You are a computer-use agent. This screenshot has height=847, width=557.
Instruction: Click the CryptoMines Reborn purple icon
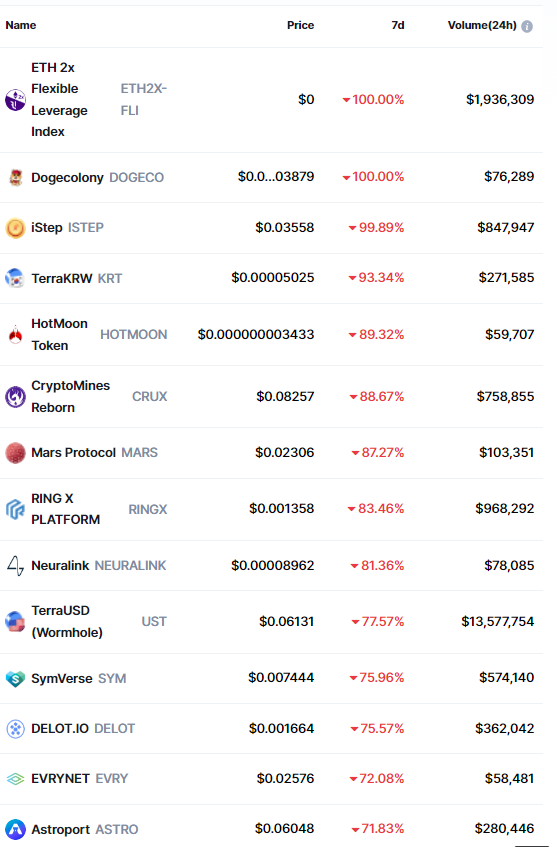(15, 397)
